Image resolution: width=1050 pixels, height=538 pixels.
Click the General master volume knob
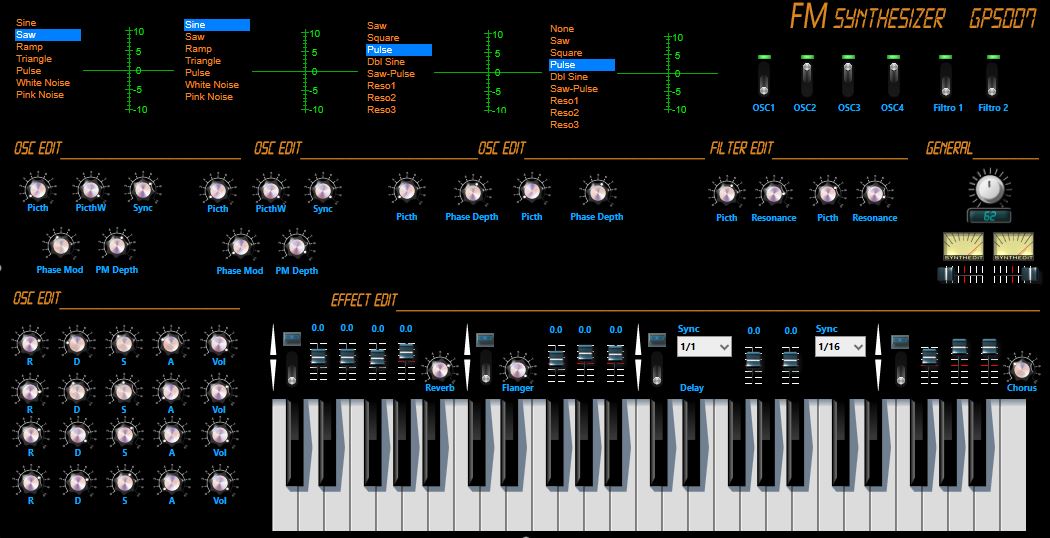[989, 187]
